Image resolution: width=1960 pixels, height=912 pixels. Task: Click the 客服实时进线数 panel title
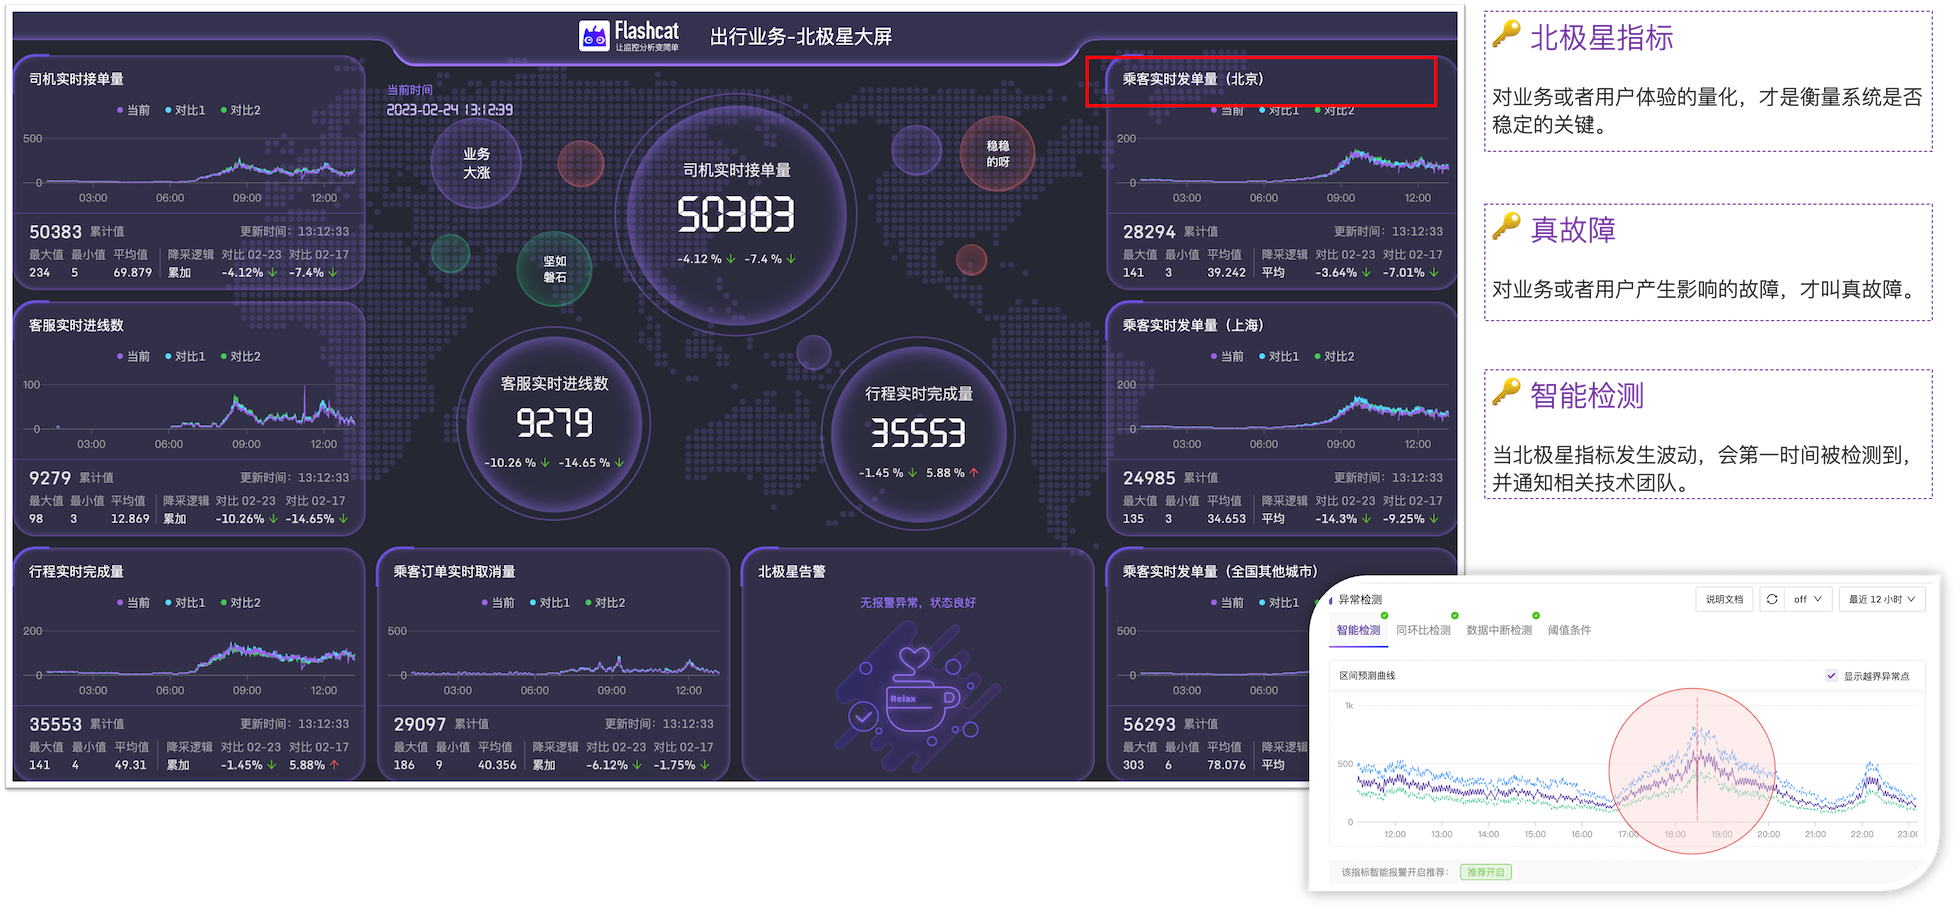[76, 325]
